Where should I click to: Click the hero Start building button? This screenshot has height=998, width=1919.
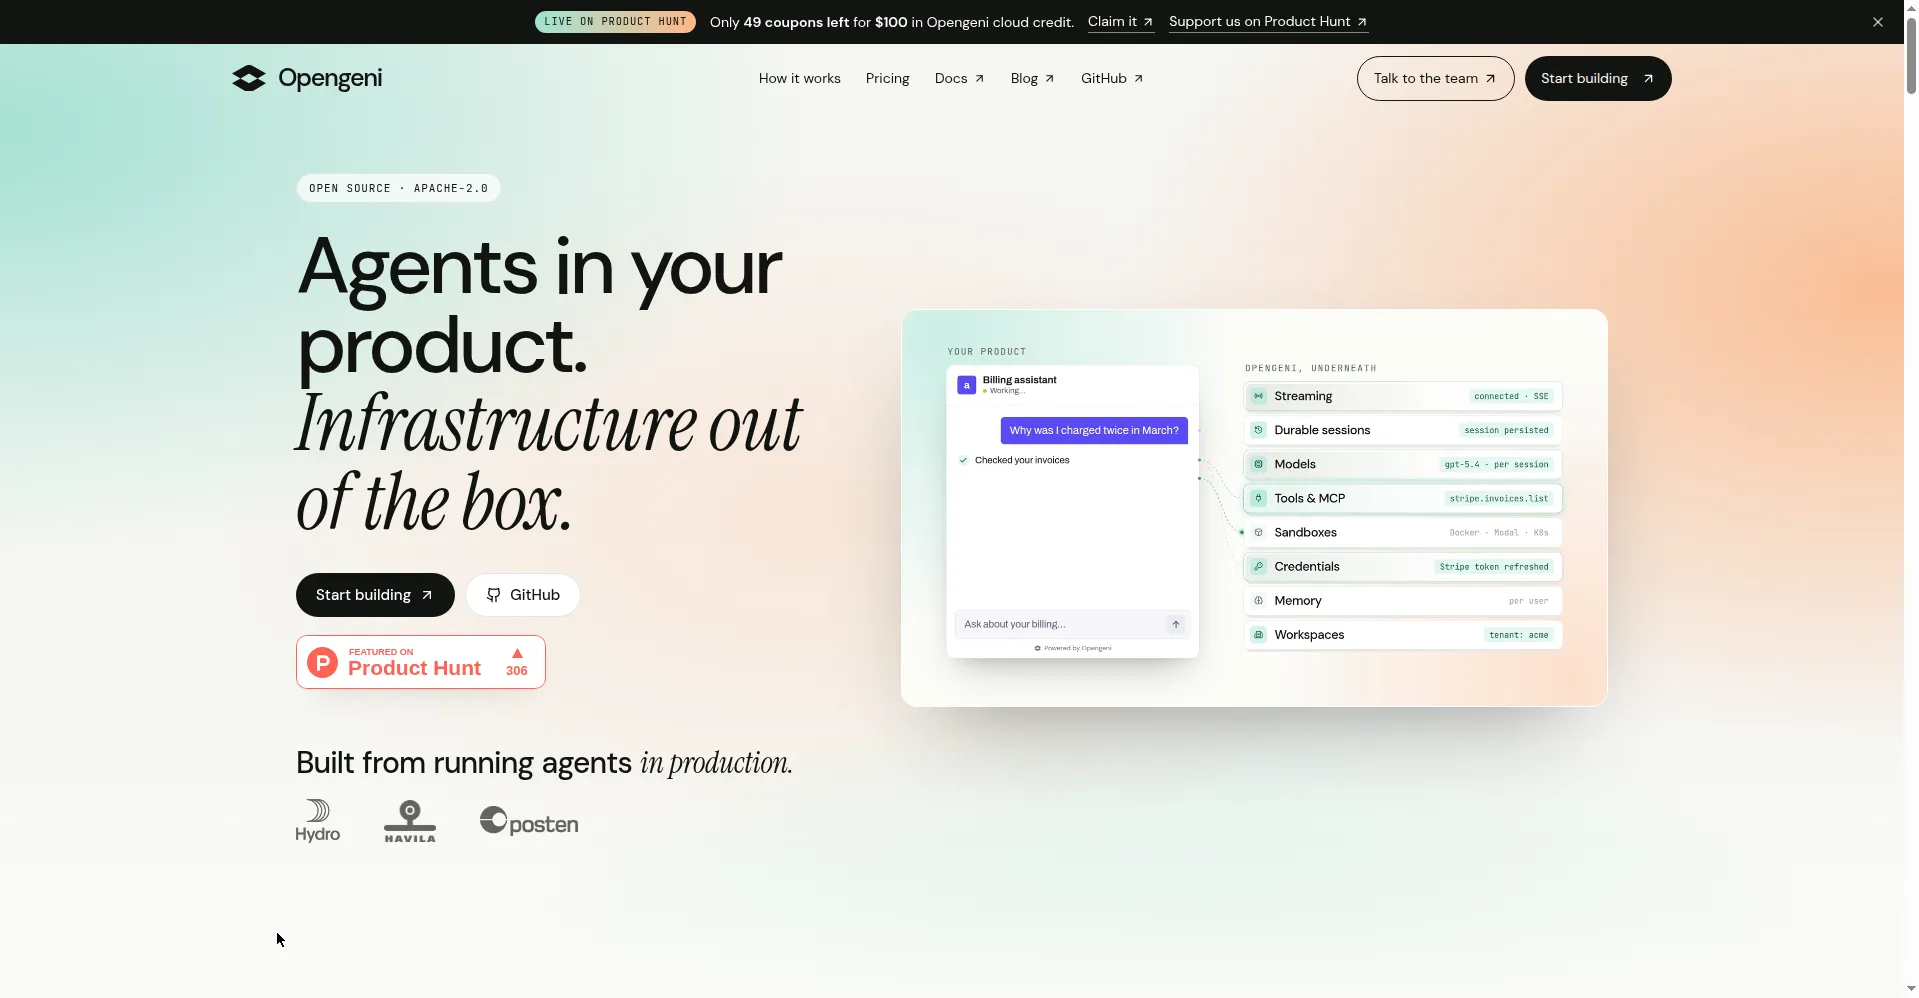pyautogui.click(x=375, y=595)
